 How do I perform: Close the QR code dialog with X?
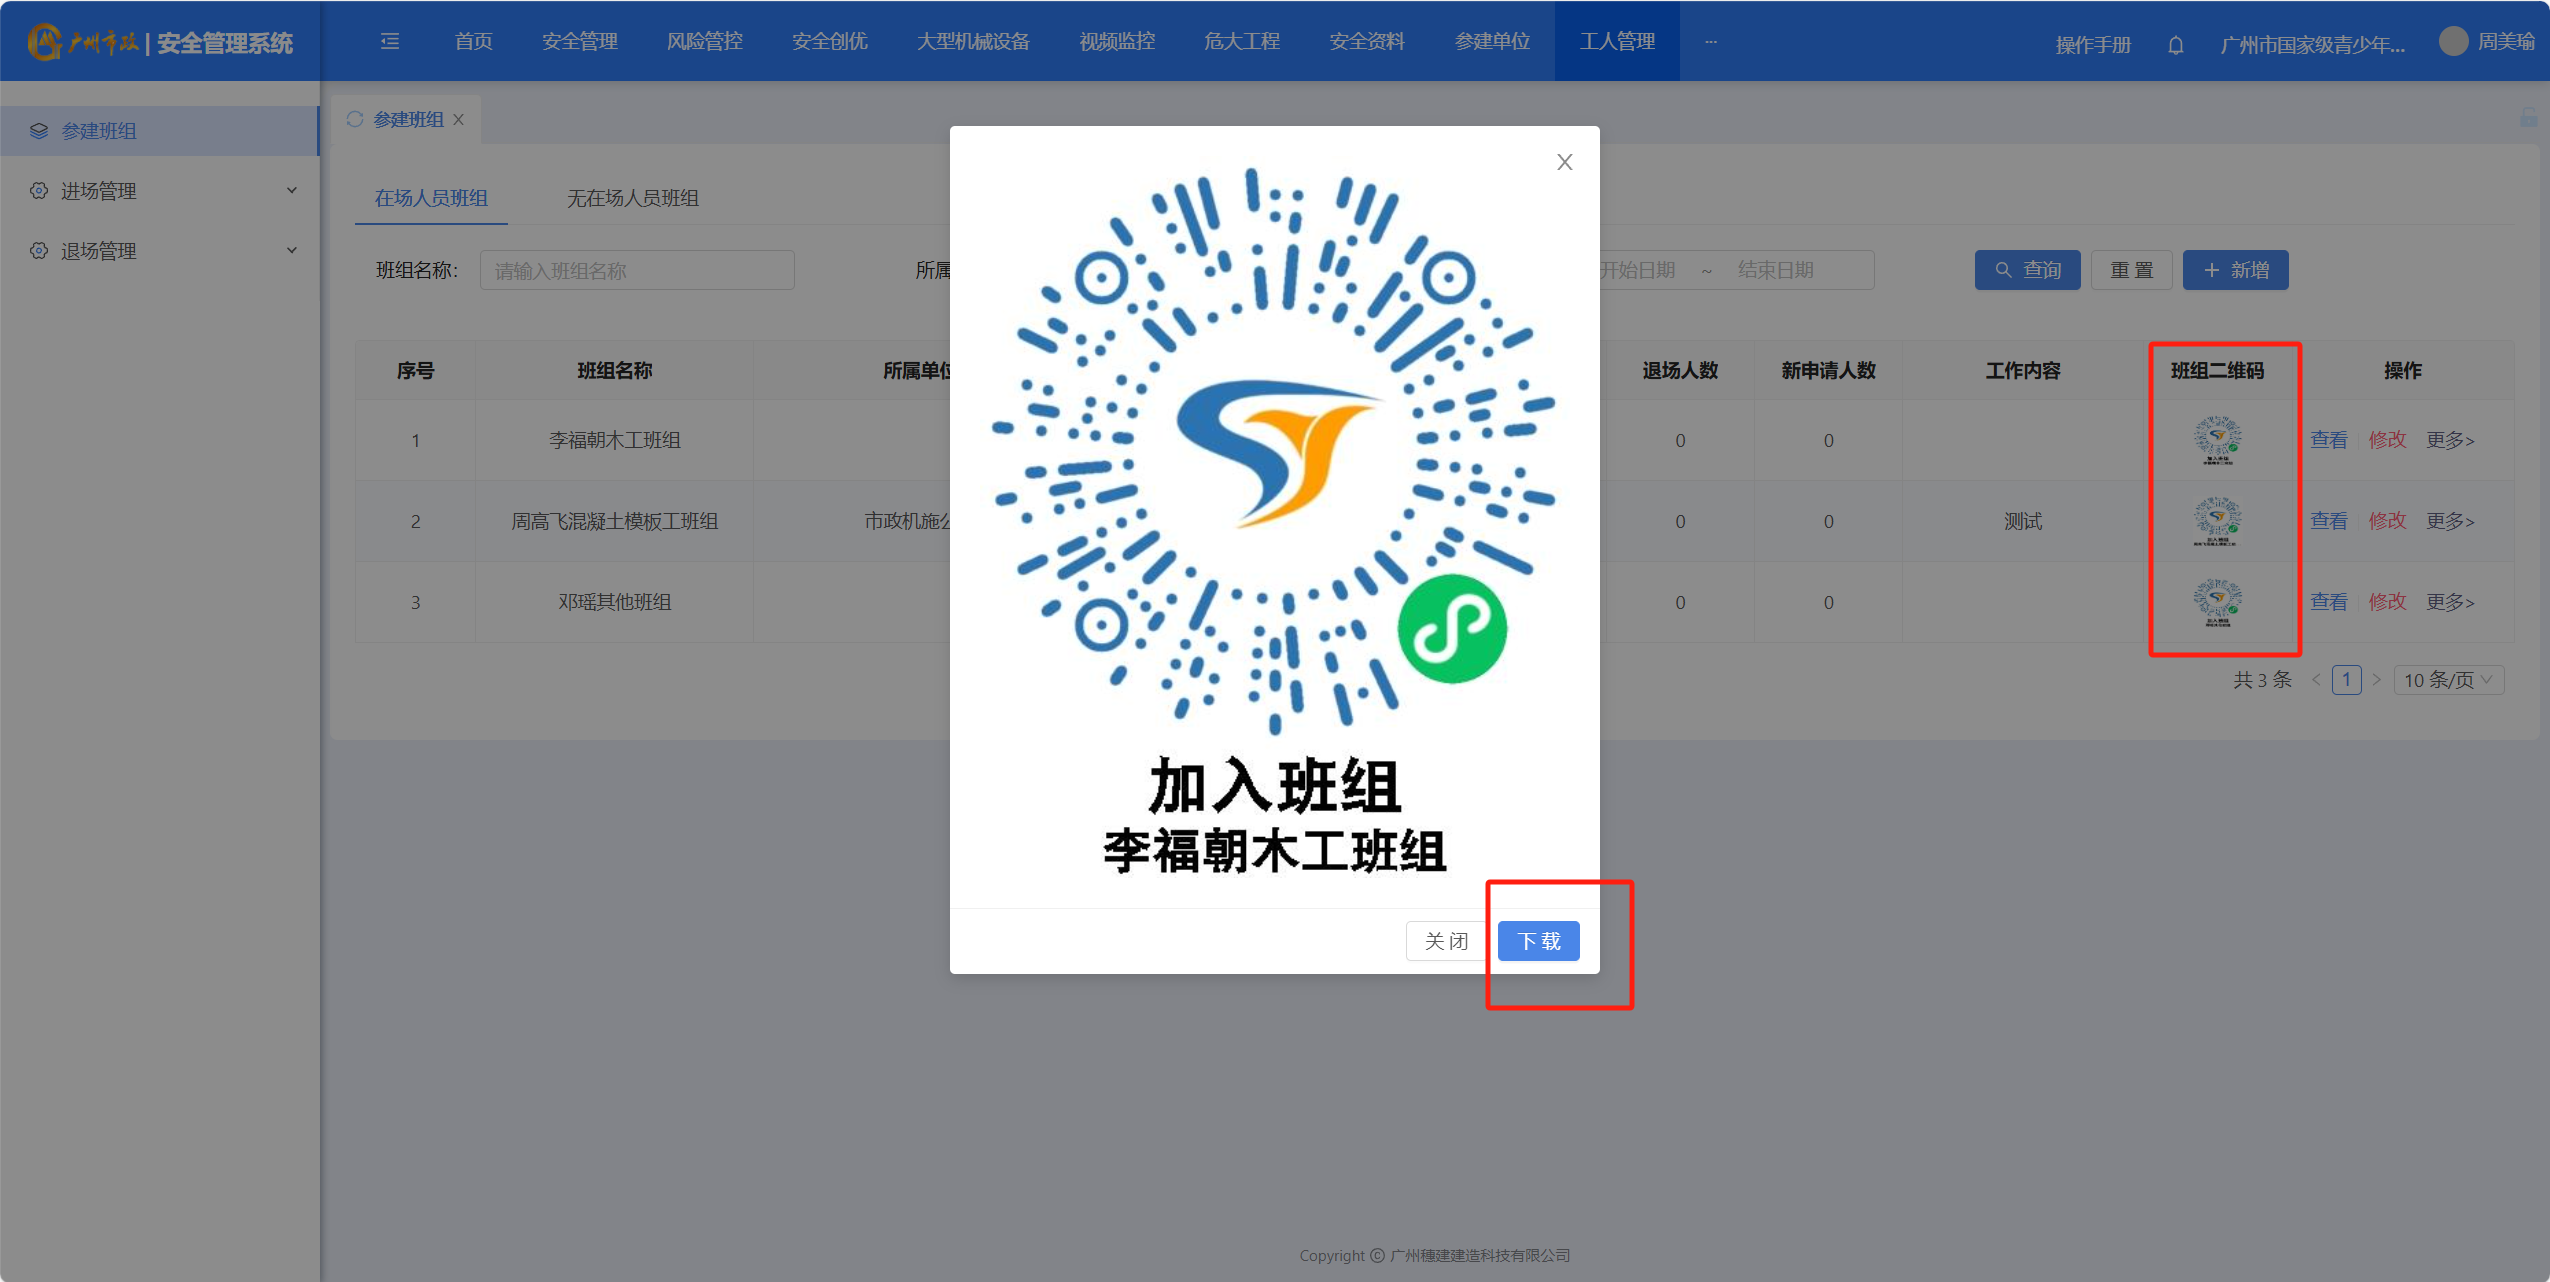pyautogui.click(x=1565, y=162)
